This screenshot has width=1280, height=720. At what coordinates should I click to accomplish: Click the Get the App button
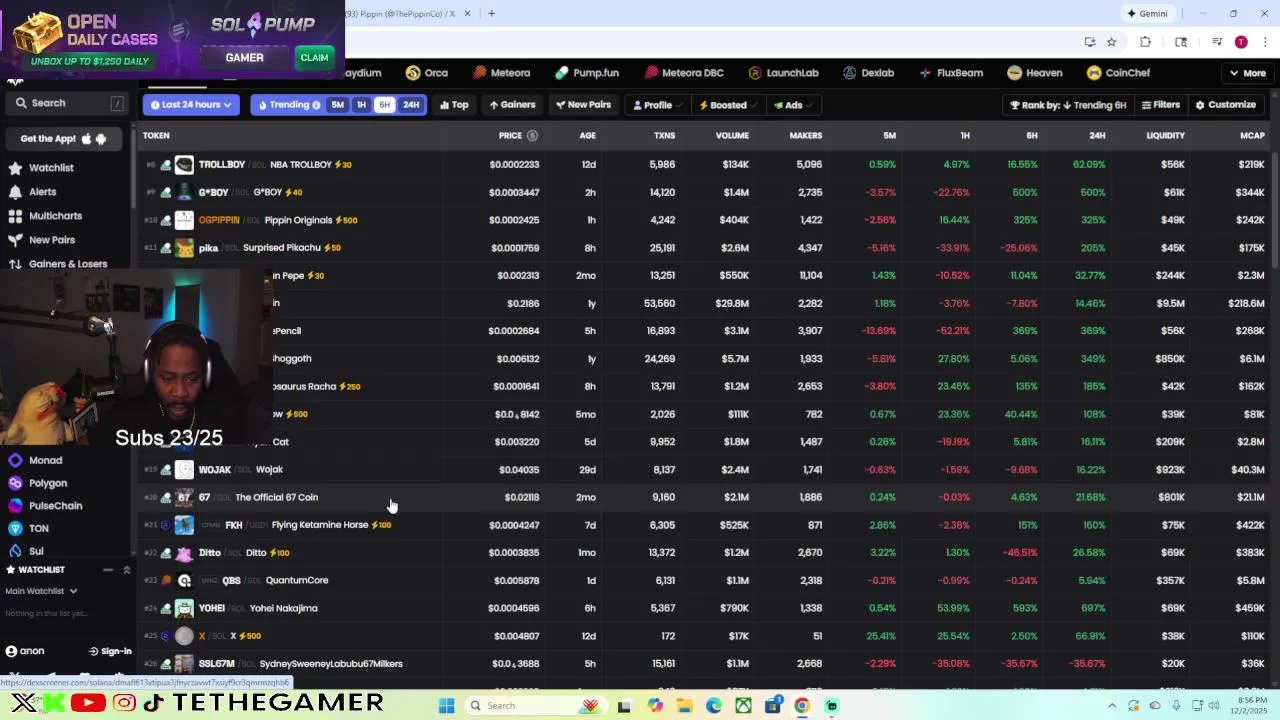(x=63, y=139)
